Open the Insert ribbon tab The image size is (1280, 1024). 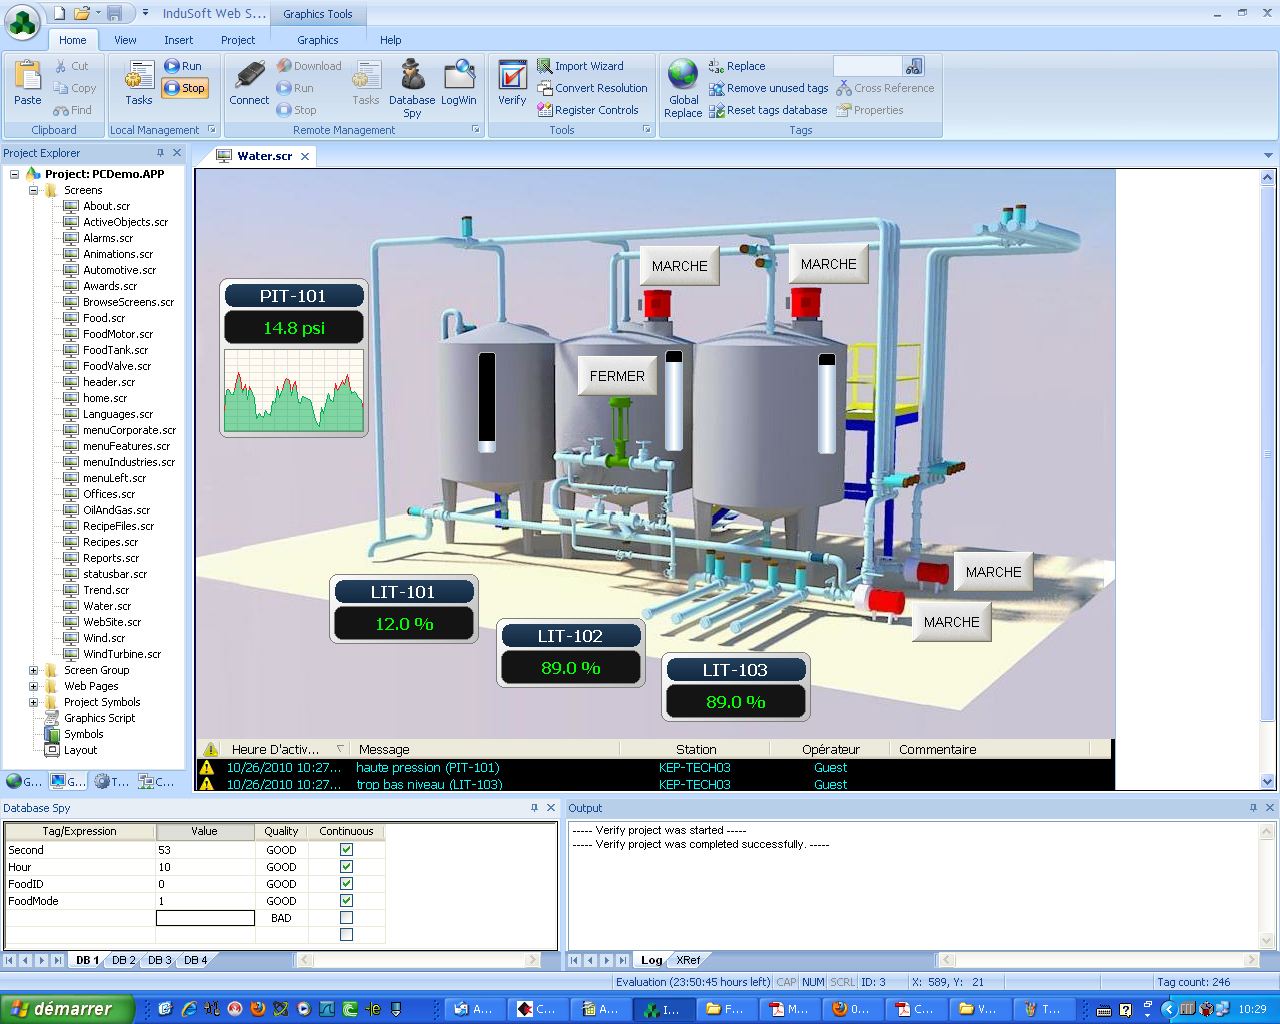coord(179,40)
